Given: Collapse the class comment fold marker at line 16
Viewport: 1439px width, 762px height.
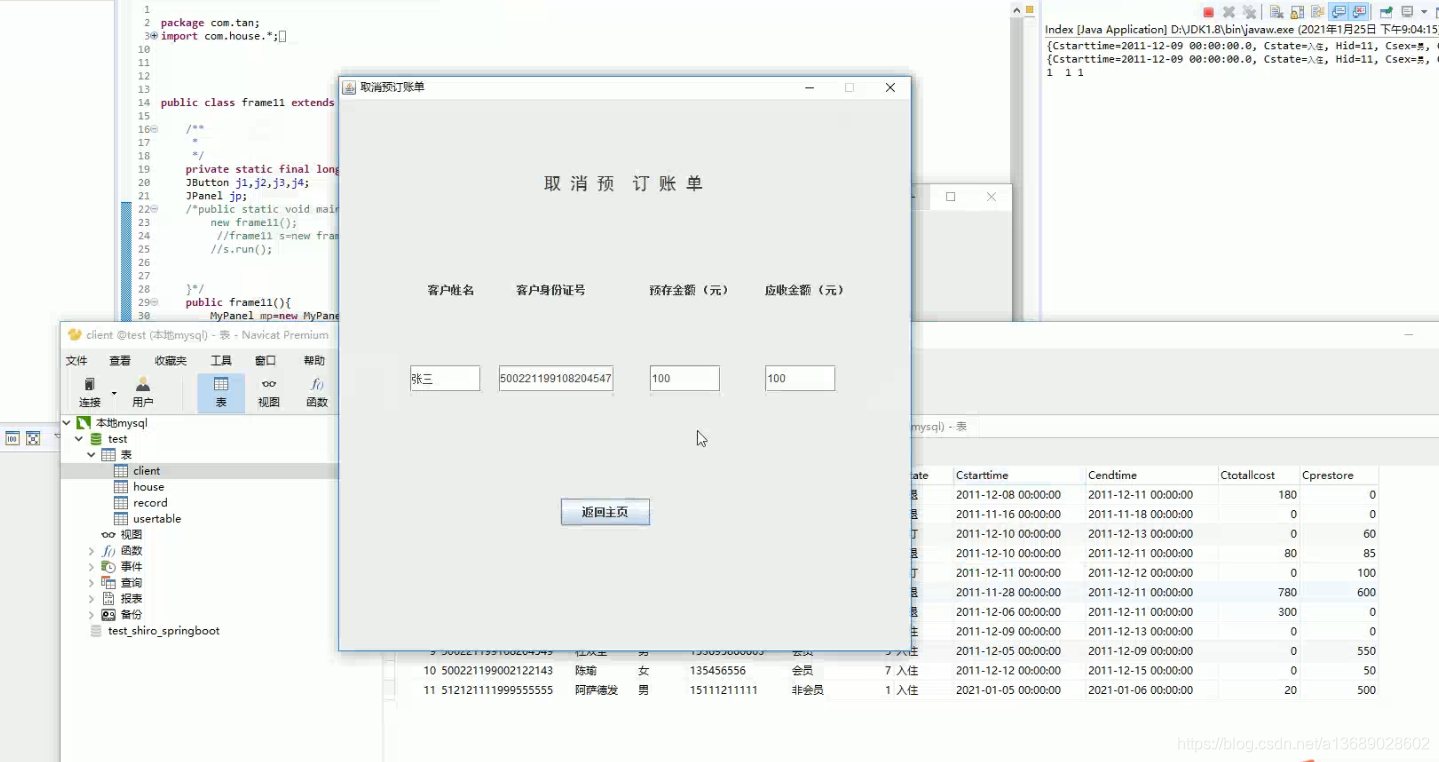Looking at the screenshot, I should [154, 129].
